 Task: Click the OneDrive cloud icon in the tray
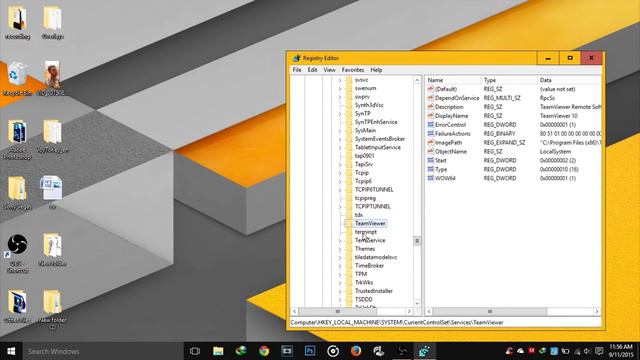[520, 351]
